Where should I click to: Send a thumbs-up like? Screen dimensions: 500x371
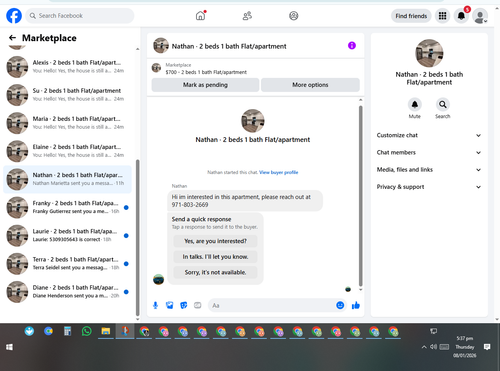coord(356,305)
